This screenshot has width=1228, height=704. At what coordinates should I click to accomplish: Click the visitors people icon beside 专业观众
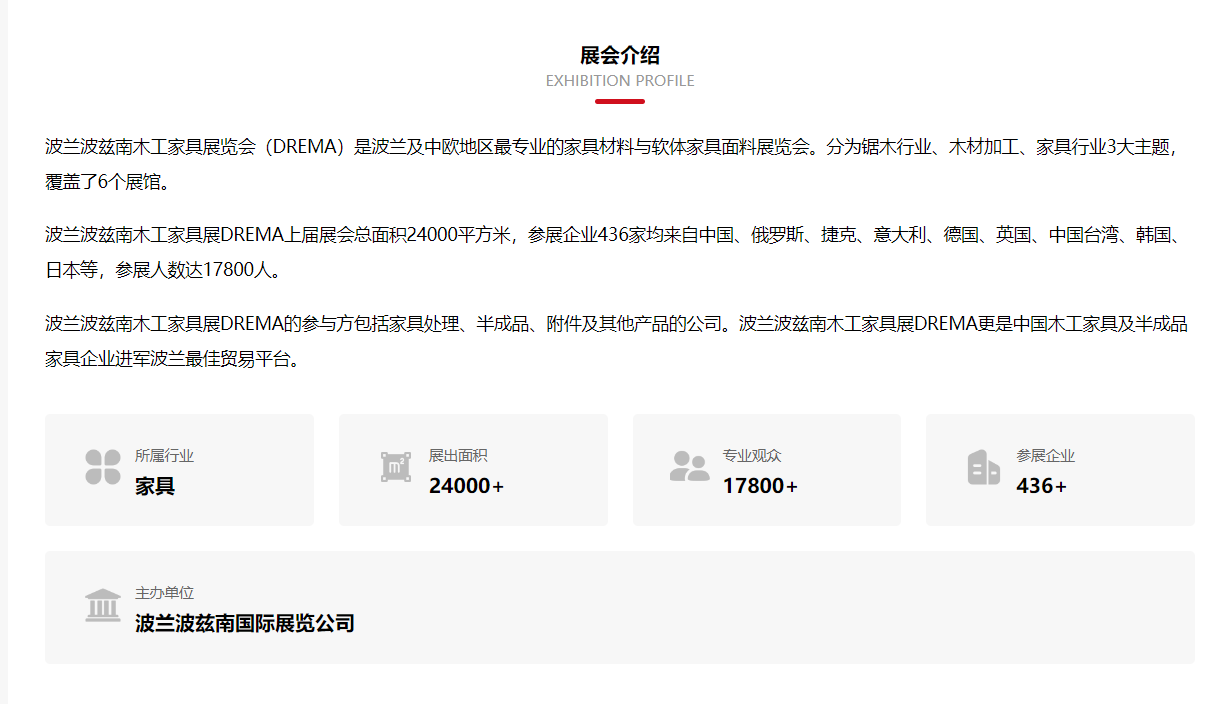point(689,467)
